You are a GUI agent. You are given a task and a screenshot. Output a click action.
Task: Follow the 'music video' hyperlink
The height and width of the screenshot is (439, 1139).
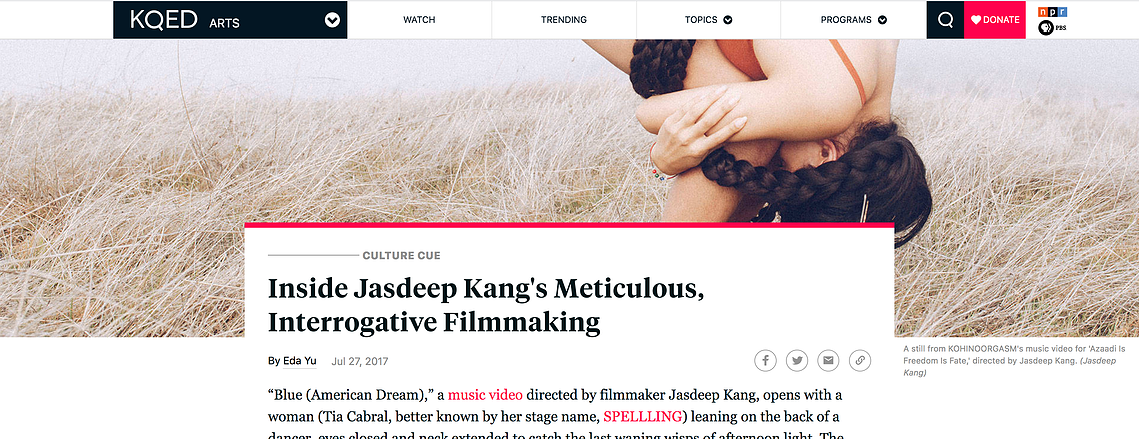click(x=485, y=395)
